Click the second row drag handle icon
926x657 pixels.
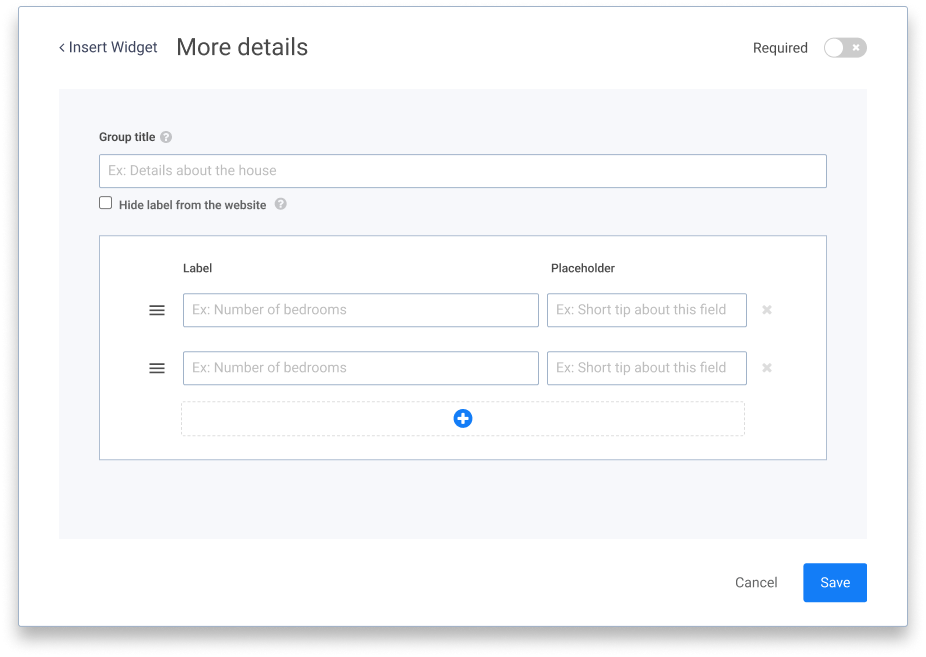(157, 368)
